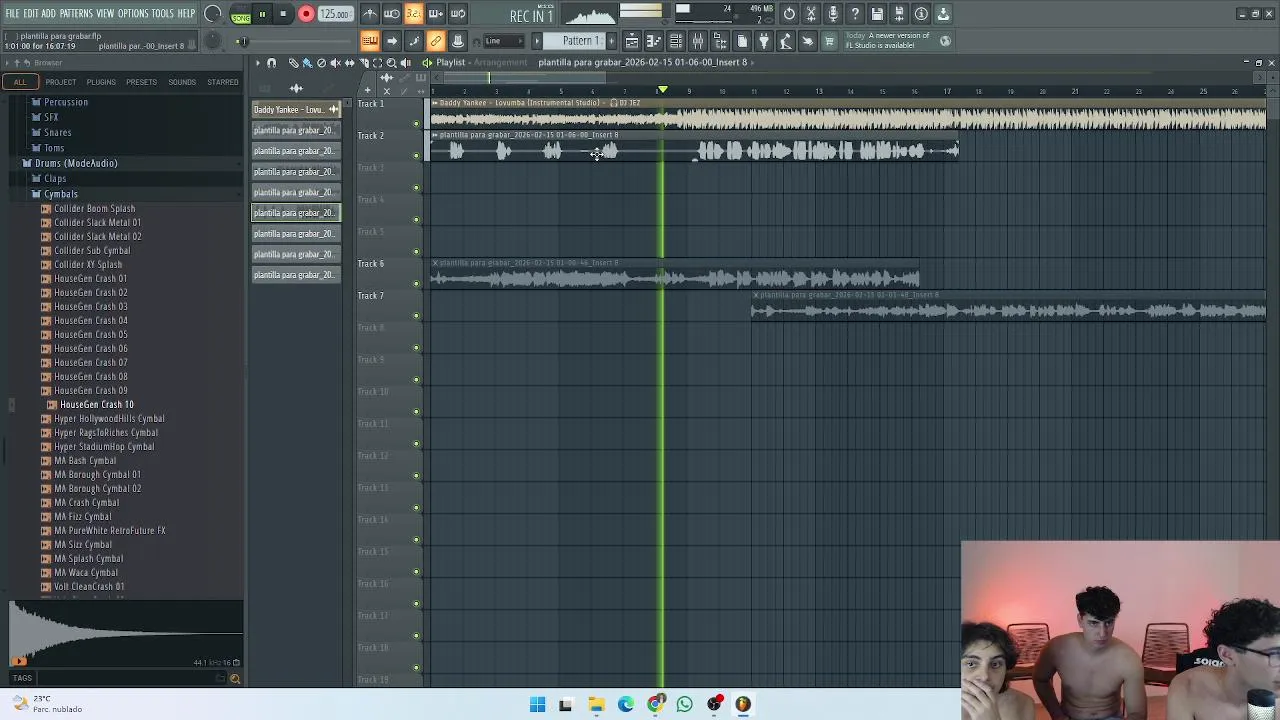
Task: Open the PATTERNS menu
Action: click(76, 13)
